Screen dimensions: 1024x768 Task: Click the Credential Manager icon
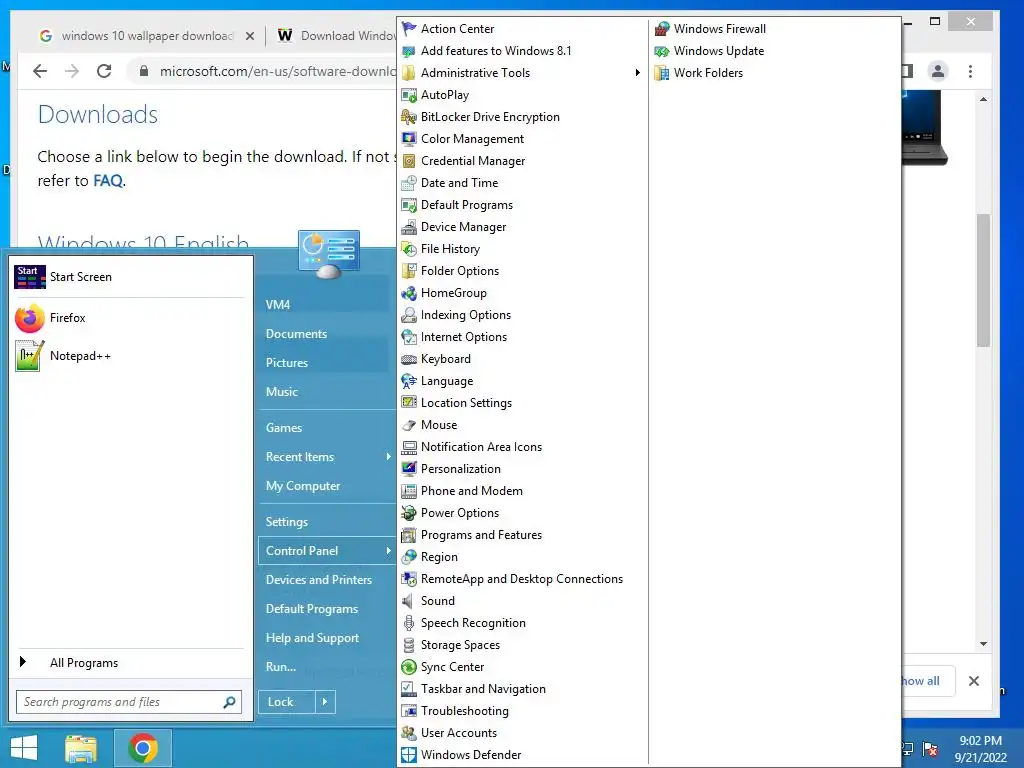point(409,161)
